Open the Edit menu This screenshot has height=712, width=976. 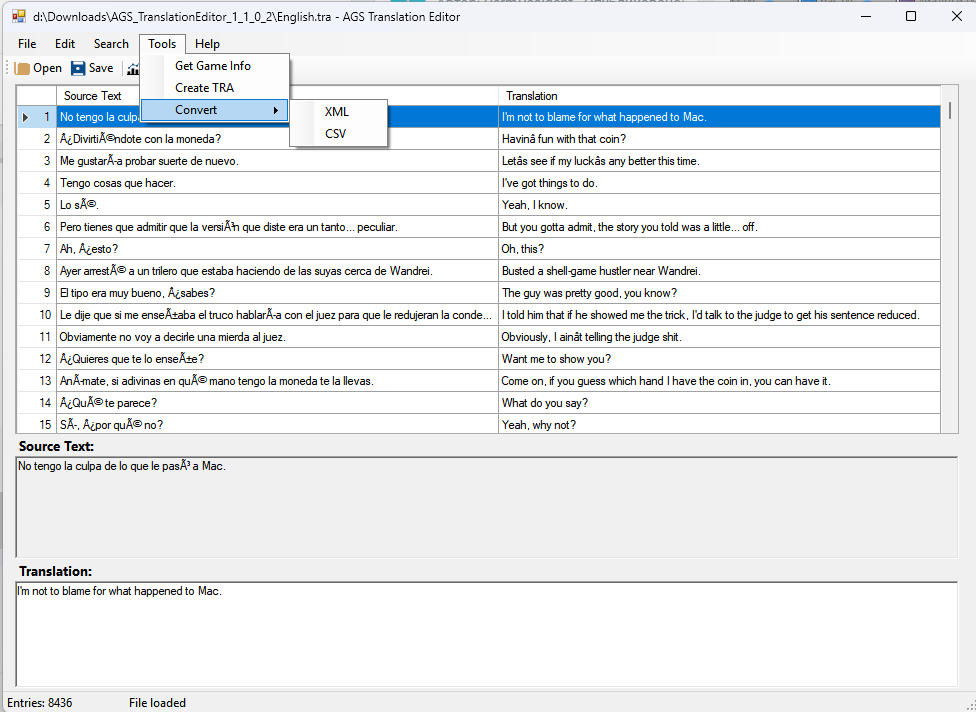pyautogui.click(x=65, y=44)
